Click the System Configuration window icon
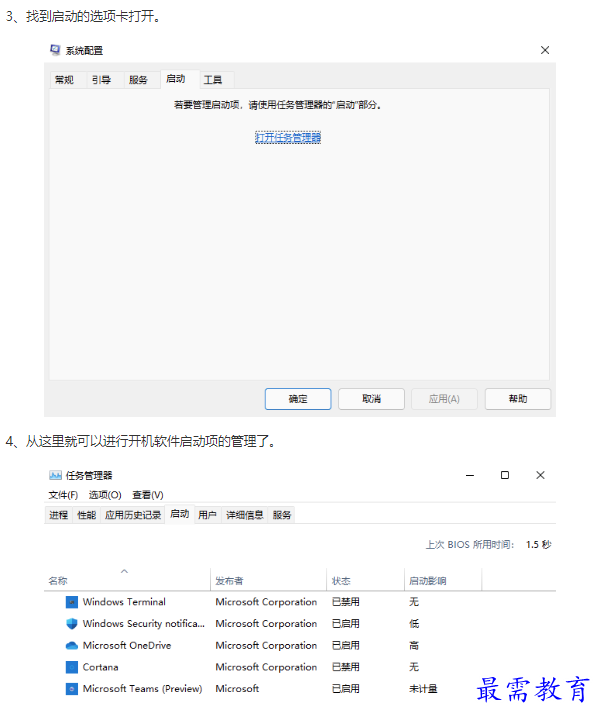Image resolution: width=598 pixels, height=721 pixels. (x=55, y=50)
